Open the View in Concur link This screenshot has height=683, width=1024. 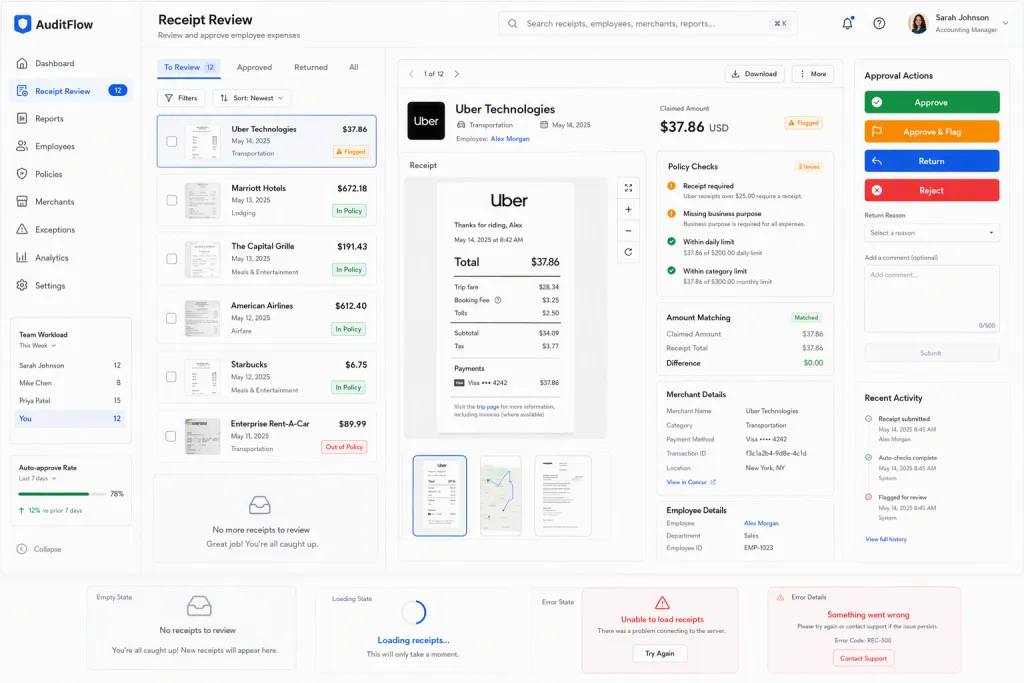(691, 482)
